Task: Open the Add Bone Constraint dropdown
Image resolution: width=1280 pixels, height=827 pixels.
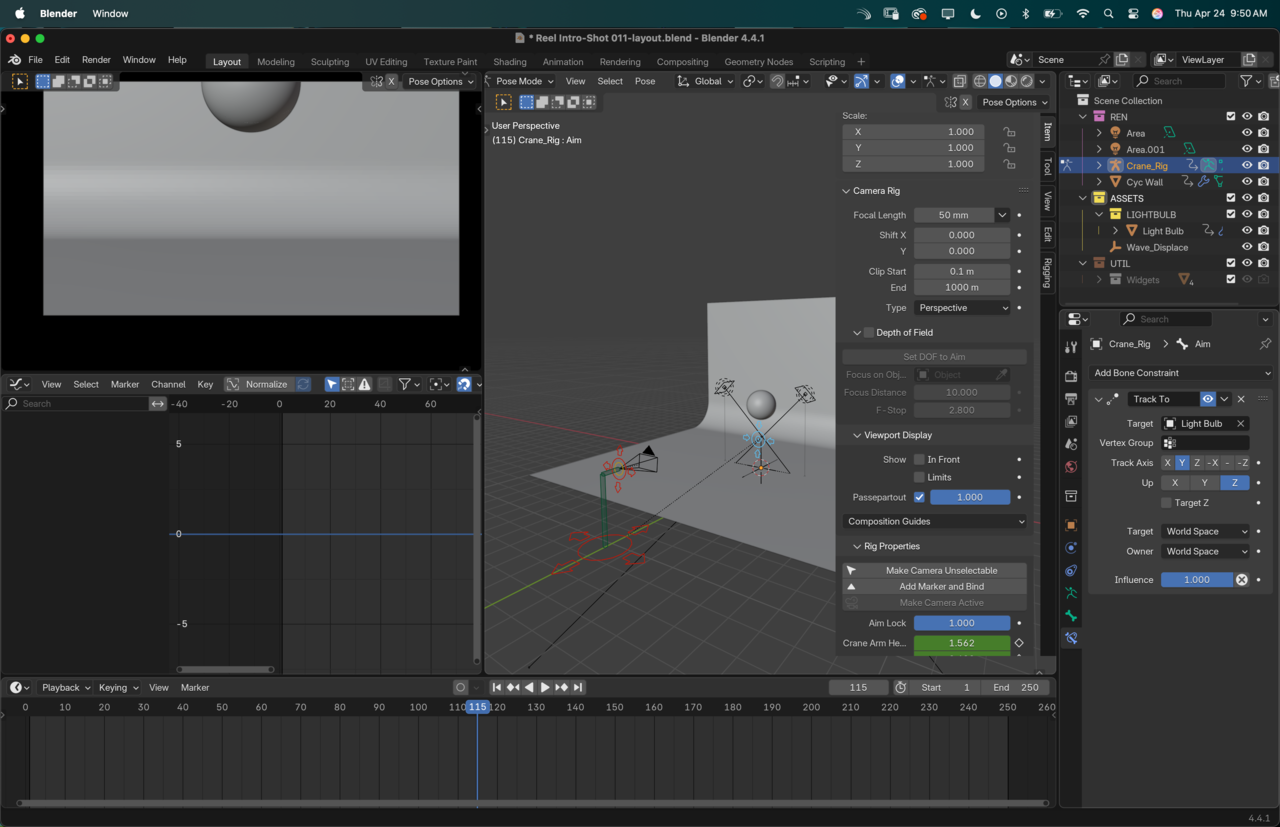Action: [1180, 373]
